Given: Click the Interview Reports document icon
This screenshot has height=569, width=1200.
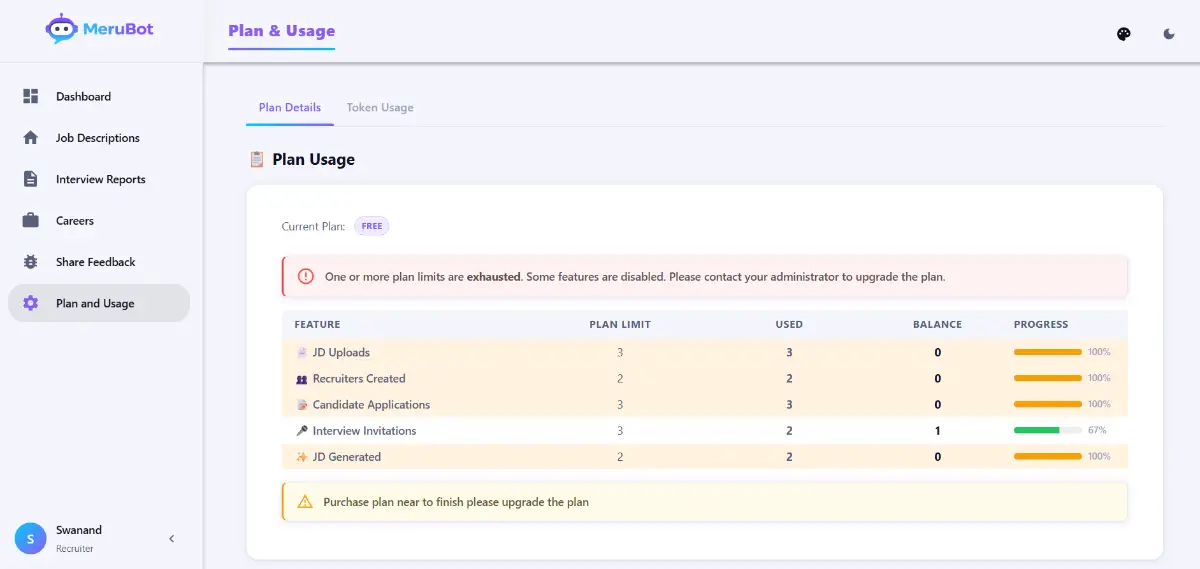Looking at the screenshot, I should pyautogui.click(x=31, y=179).
